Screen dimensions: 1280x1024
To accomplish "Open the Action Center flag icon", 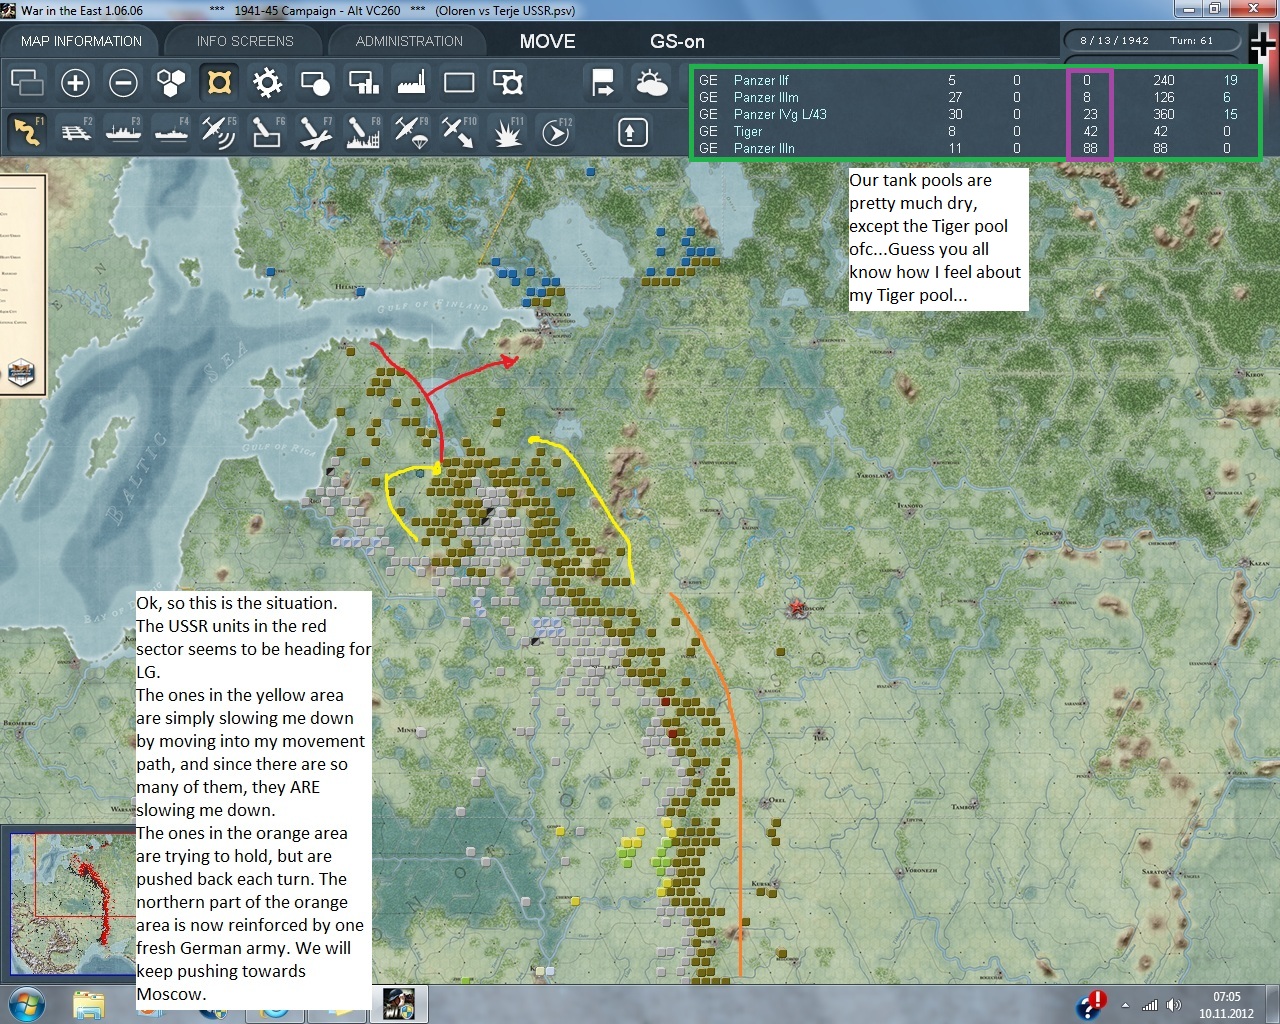I will (x=1092, y=1004).
